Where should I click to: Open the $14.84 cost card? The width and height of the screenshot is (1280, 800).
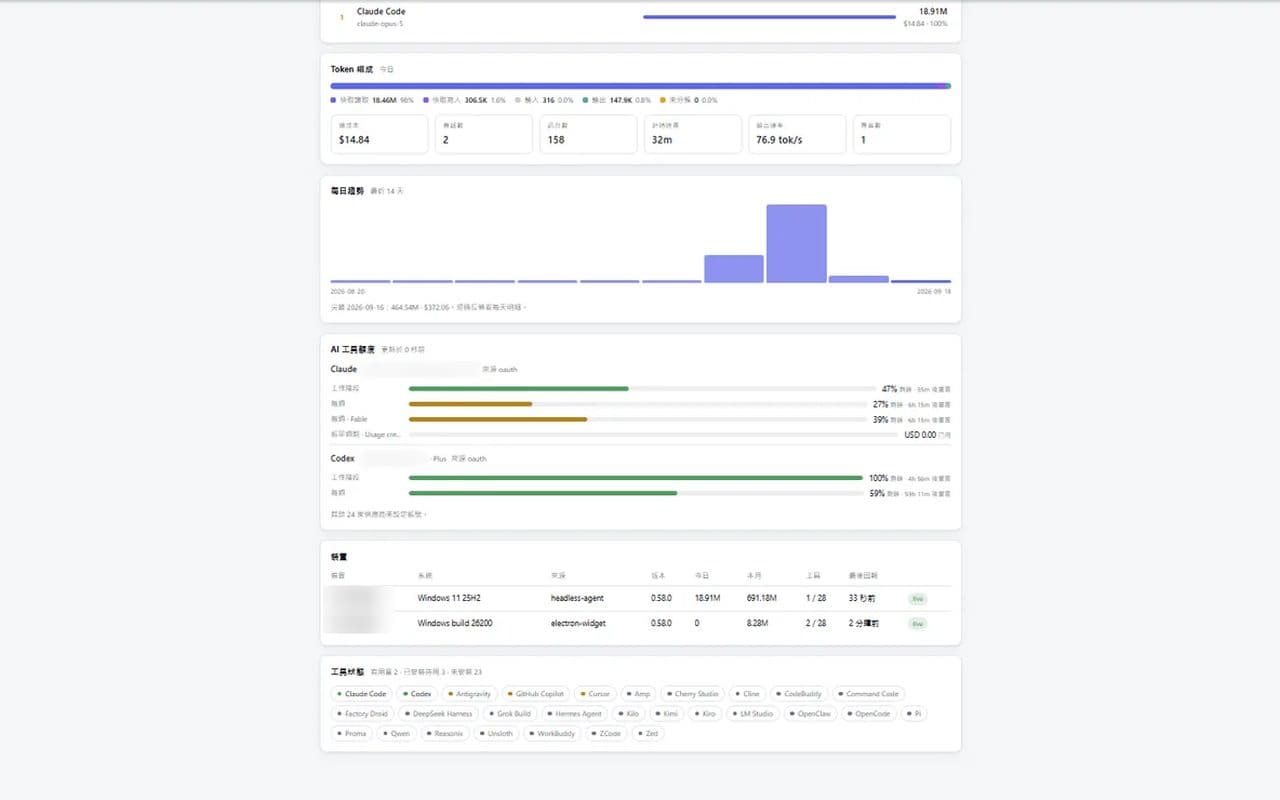click(x=379, y=134)
